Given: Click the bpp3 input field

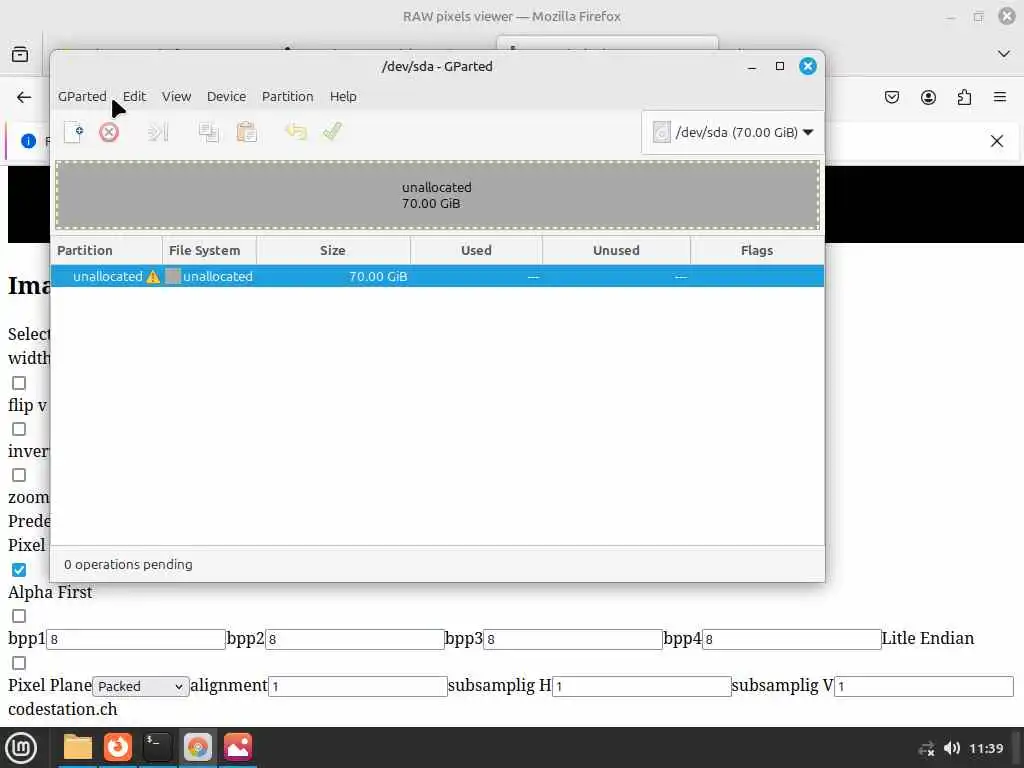Looking at the screenshot, I should (573, 639).
